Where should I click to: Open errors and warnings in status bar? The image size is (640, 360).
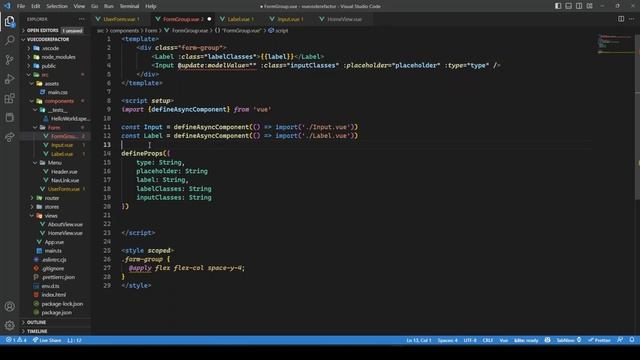(x=16, y=340)
